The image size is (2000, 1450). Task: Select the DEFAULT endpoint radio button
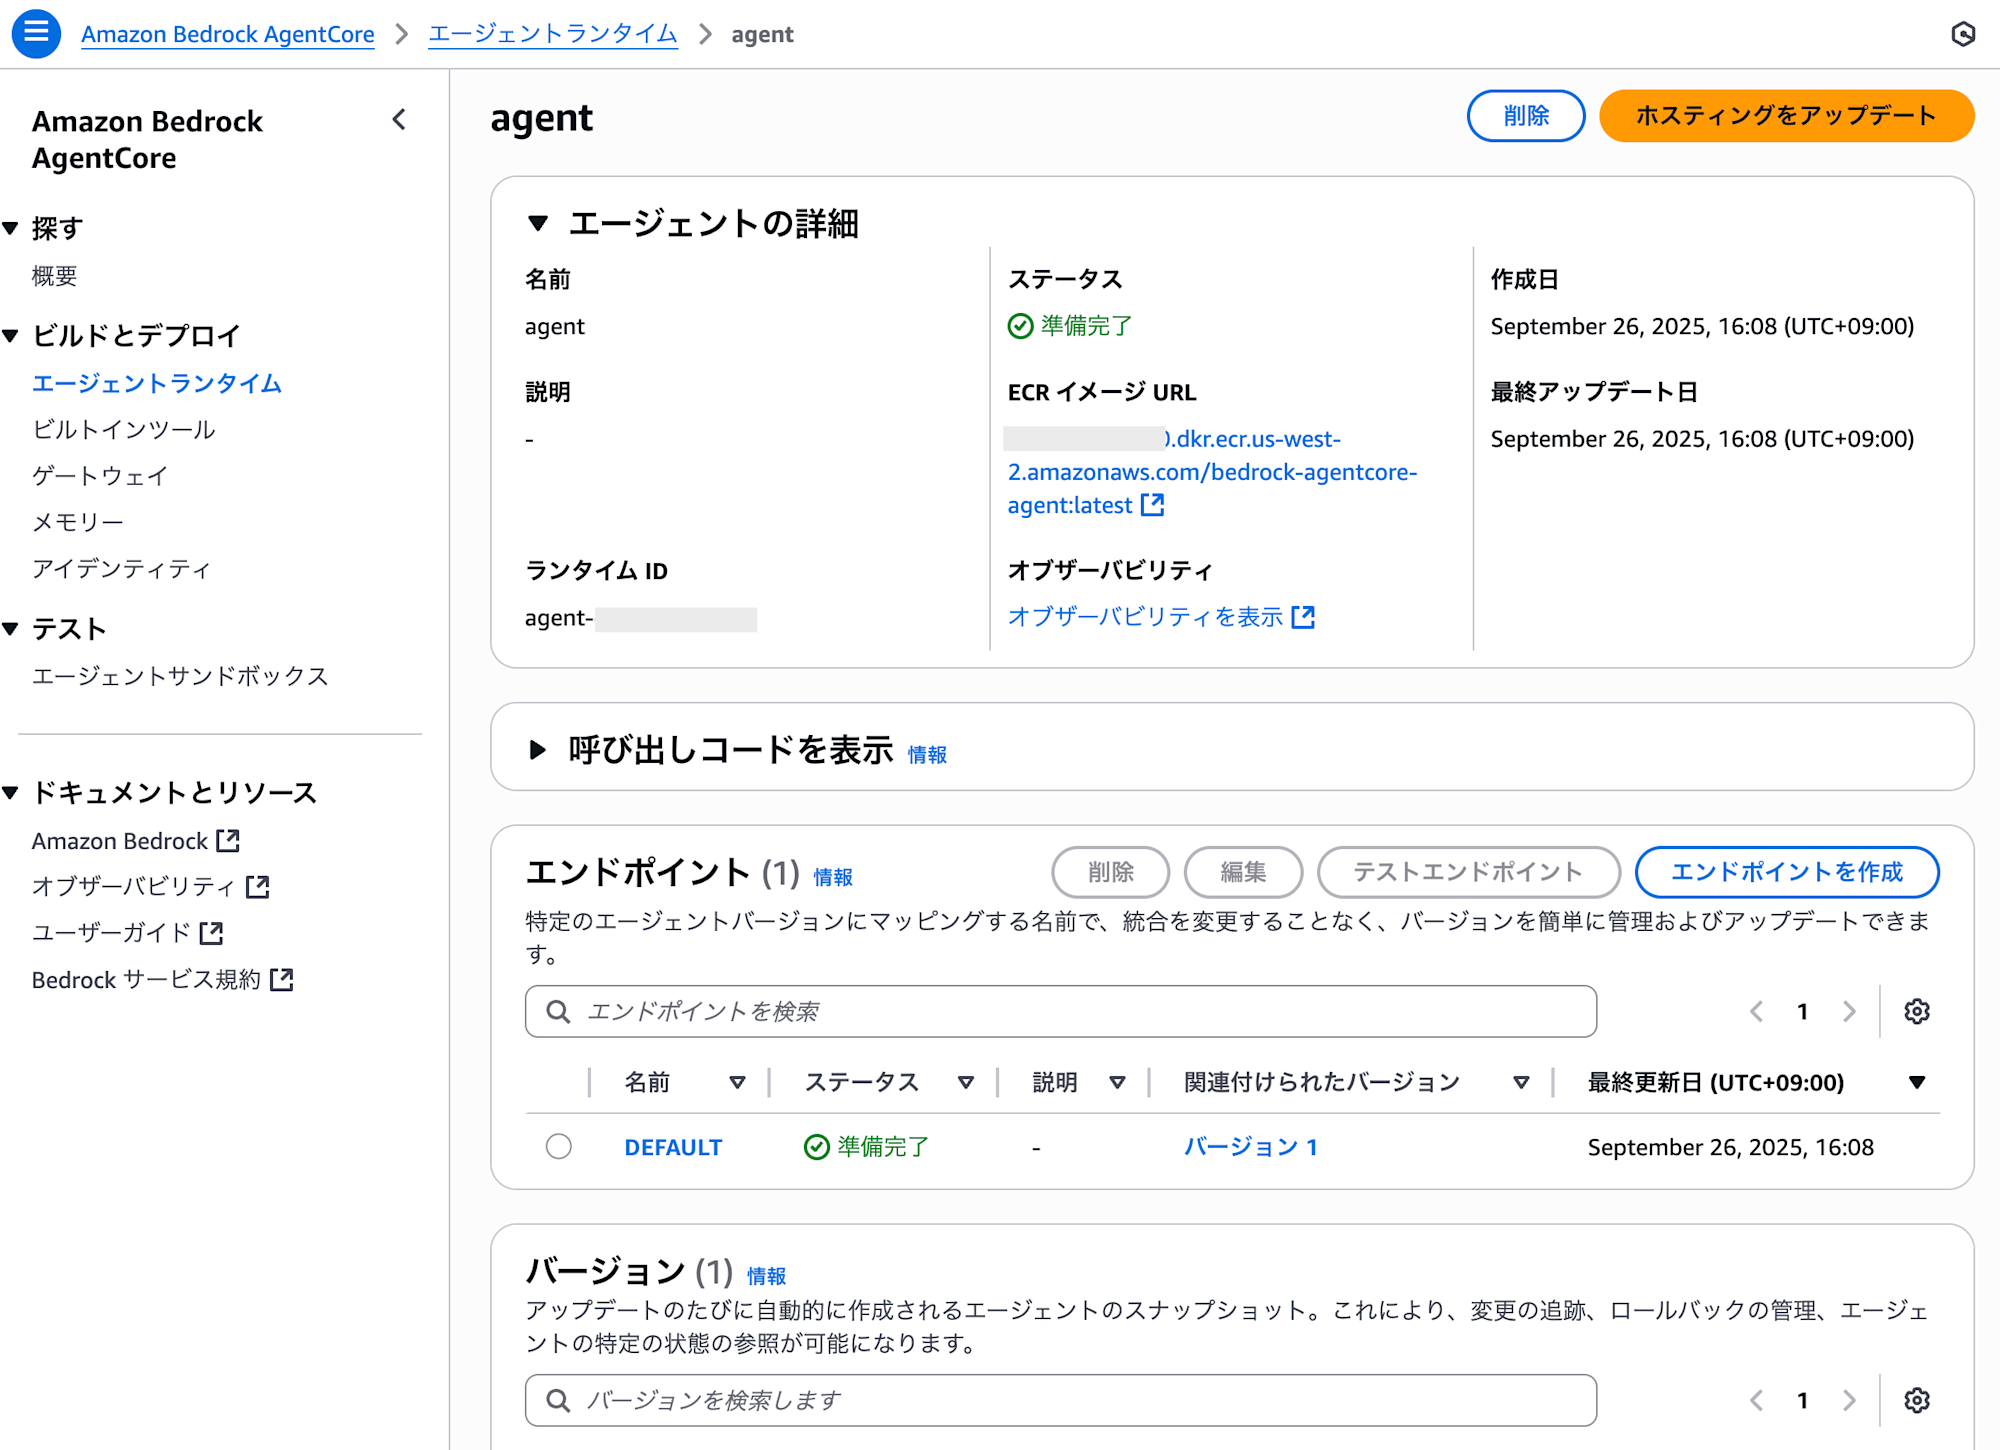click(x=558, y=1146)
